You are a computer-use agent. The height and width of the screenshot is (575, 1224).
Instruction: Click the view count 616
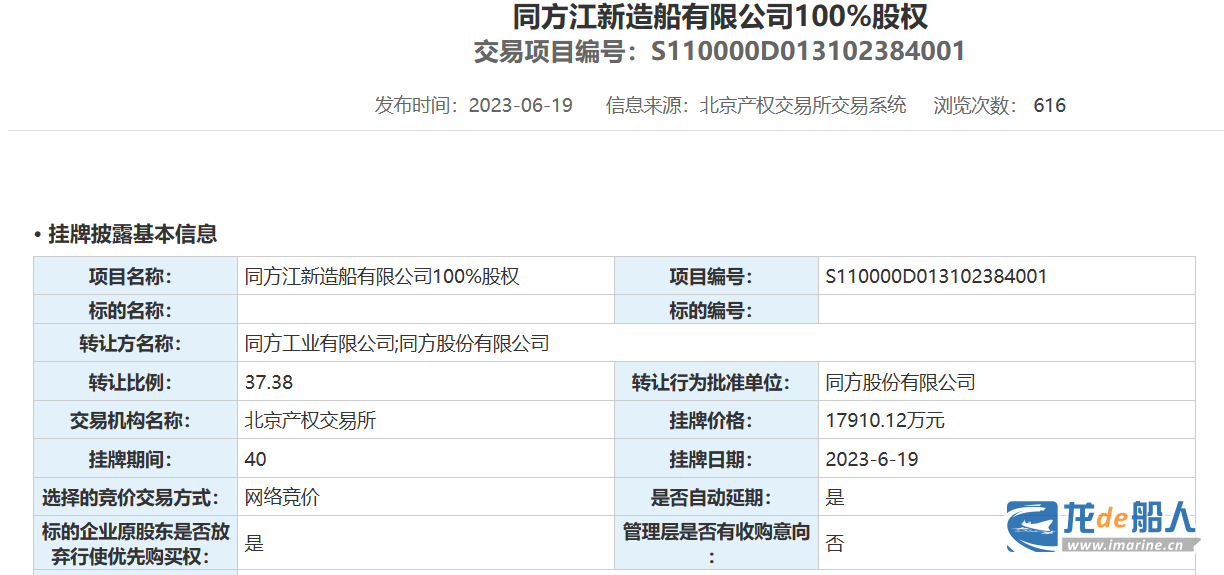click(x=1050, y=105)
